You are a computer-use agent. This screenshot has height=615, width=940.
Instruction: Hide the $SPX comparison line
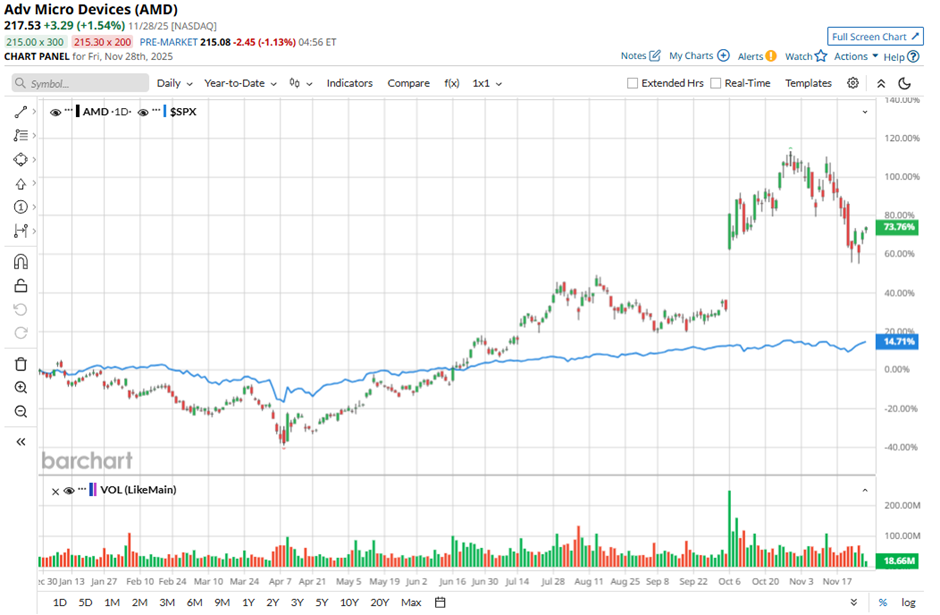tap(143, 112)
